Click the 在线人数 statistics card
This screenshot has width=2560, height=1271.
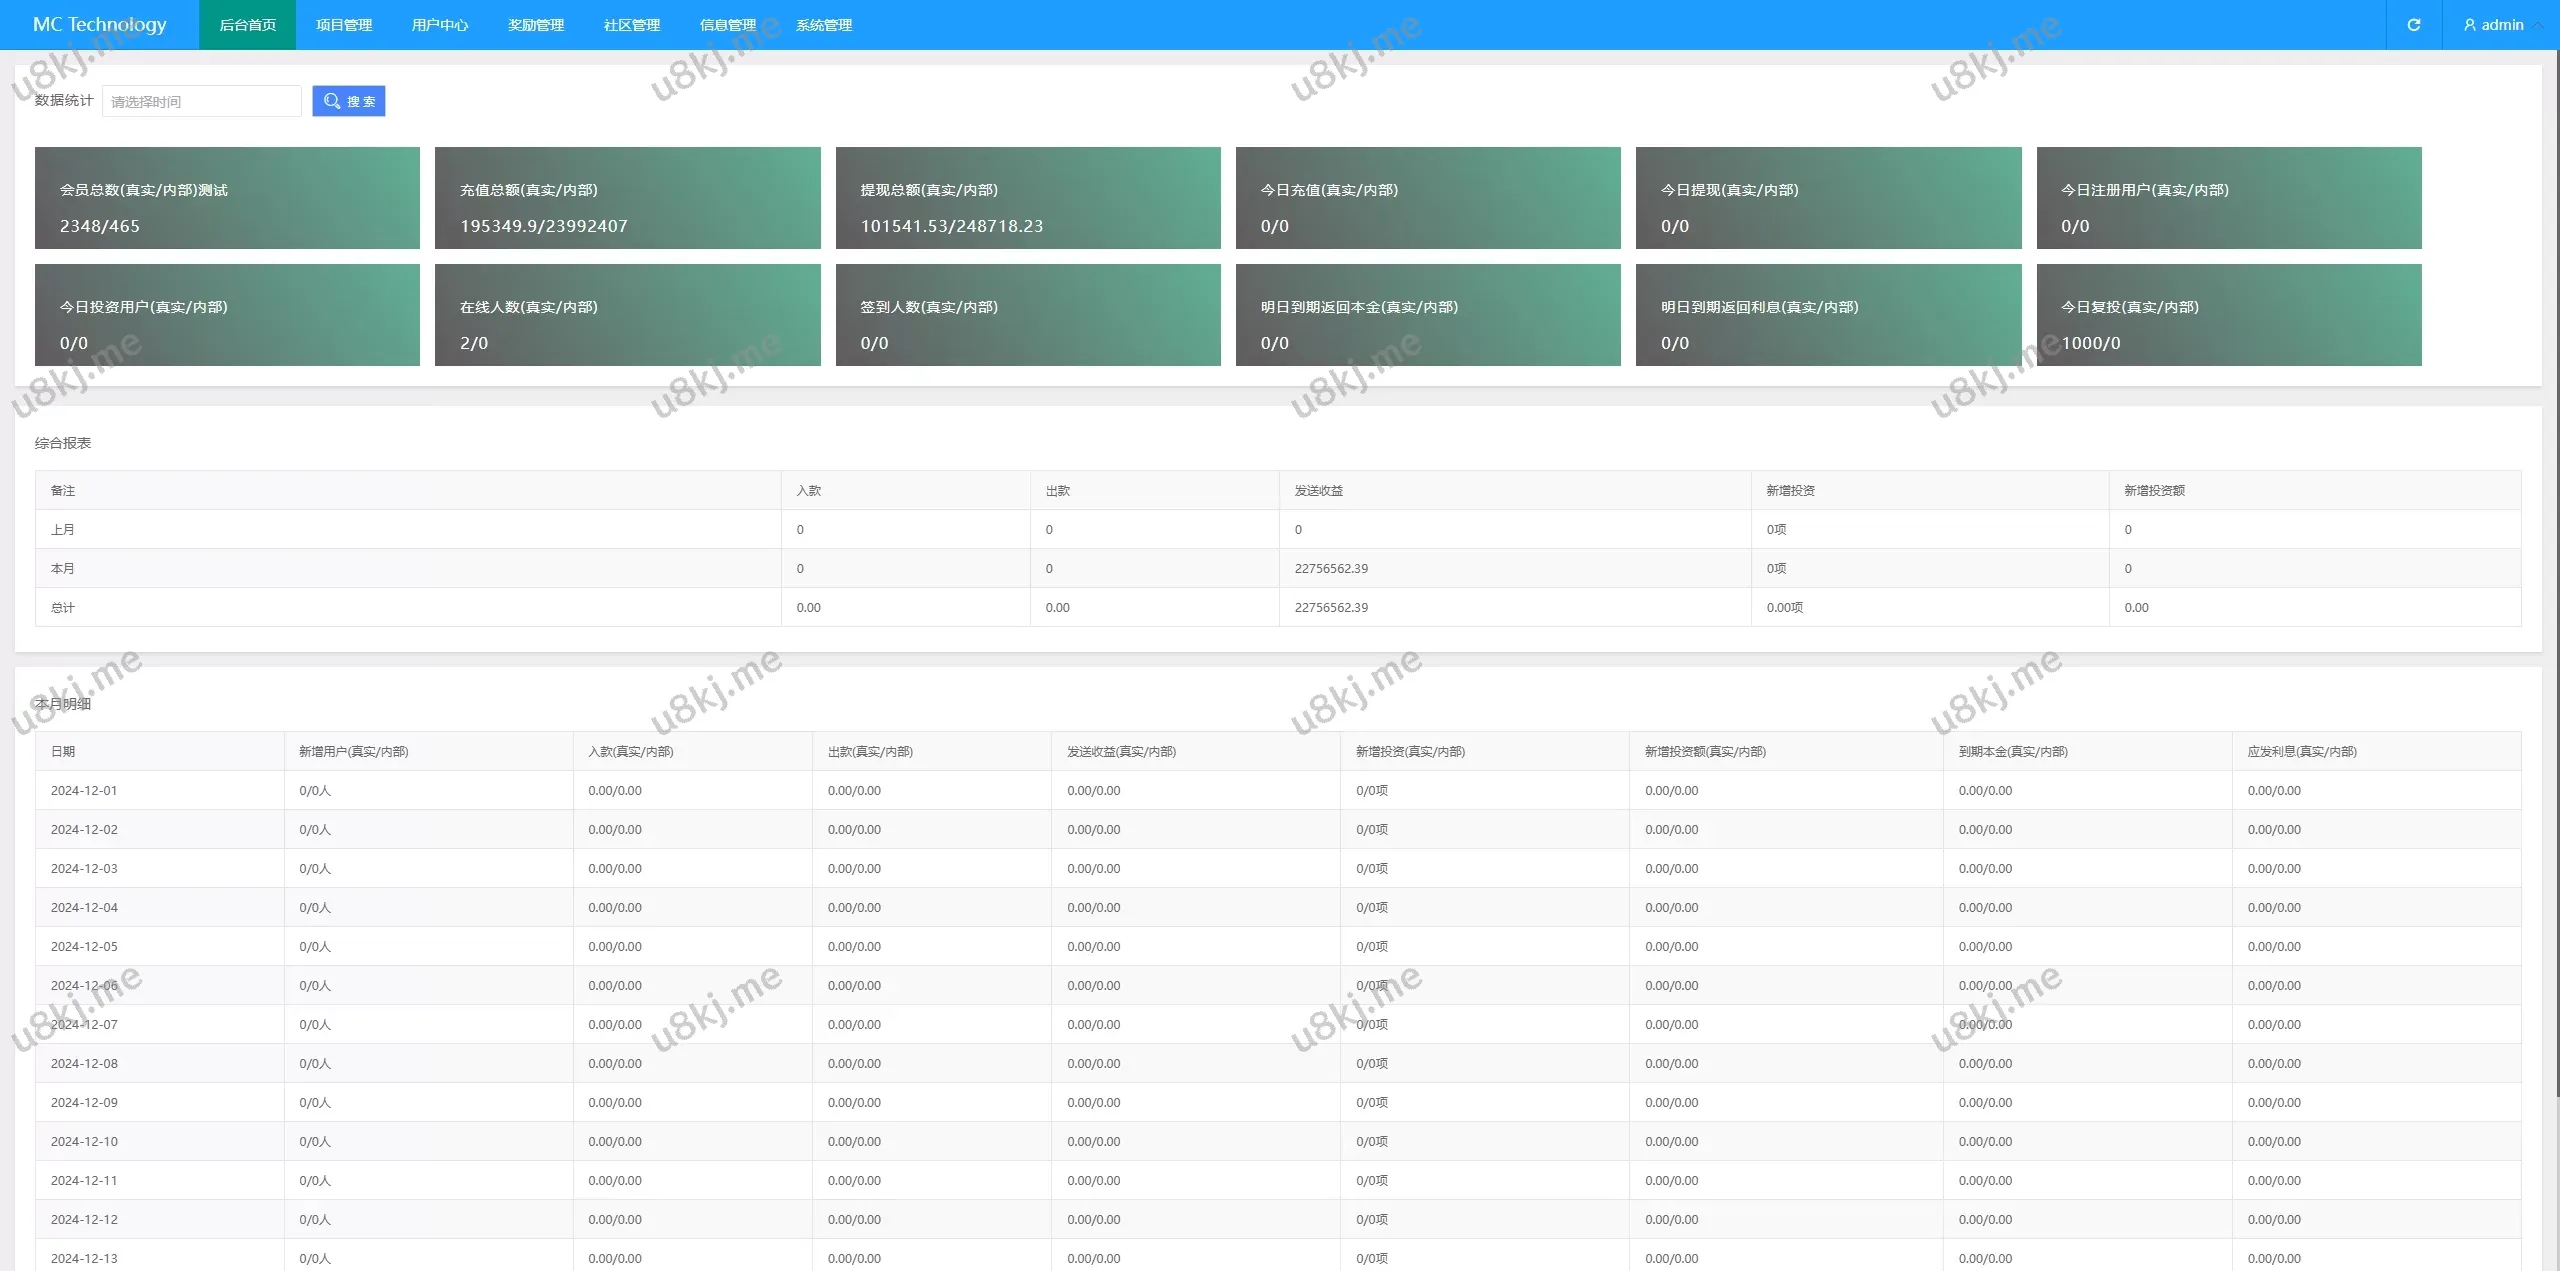[x=627, y=315]
